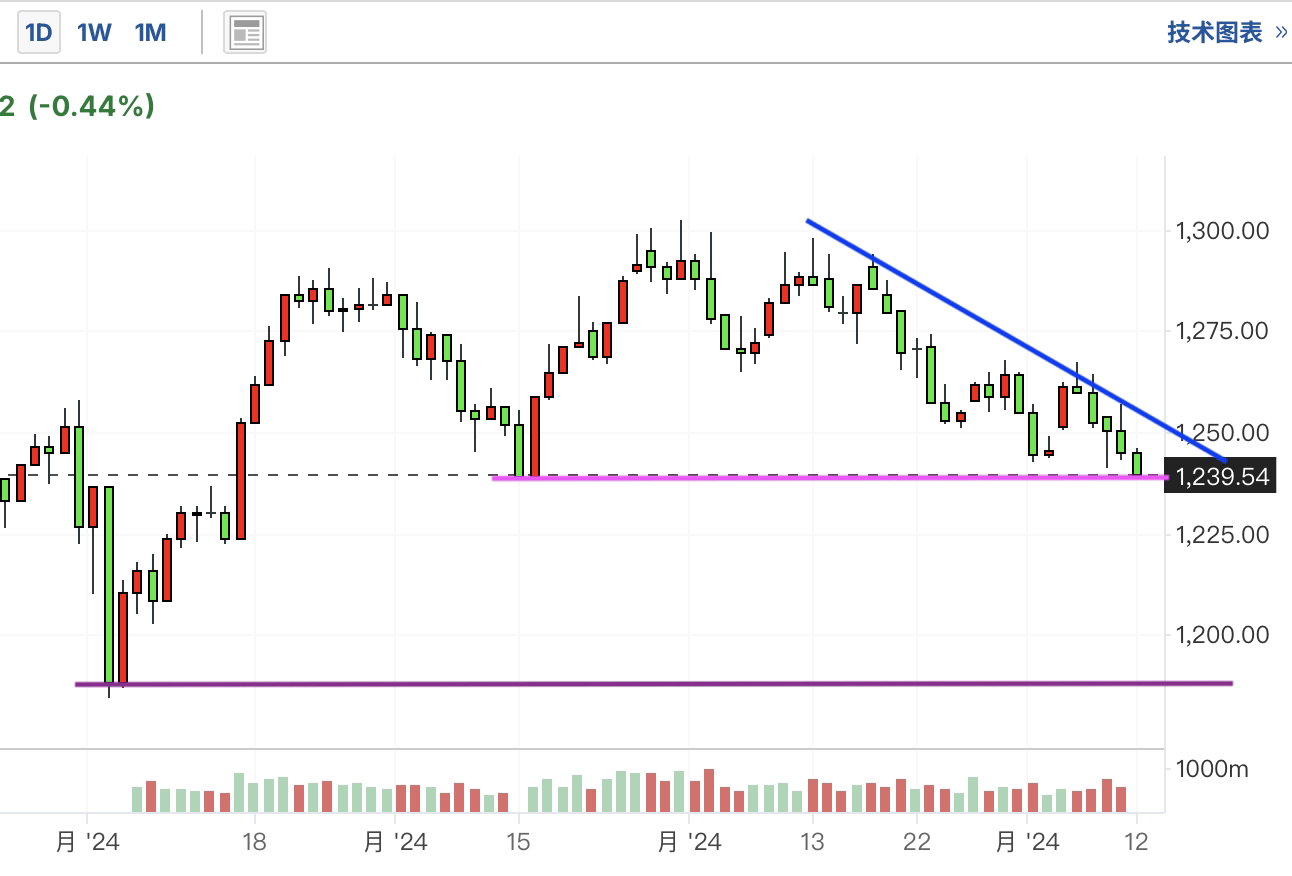Image resolution: width=1292 pixels, height=876 pixels.
Task: Click the date label 13
Action: coord(812,842)
